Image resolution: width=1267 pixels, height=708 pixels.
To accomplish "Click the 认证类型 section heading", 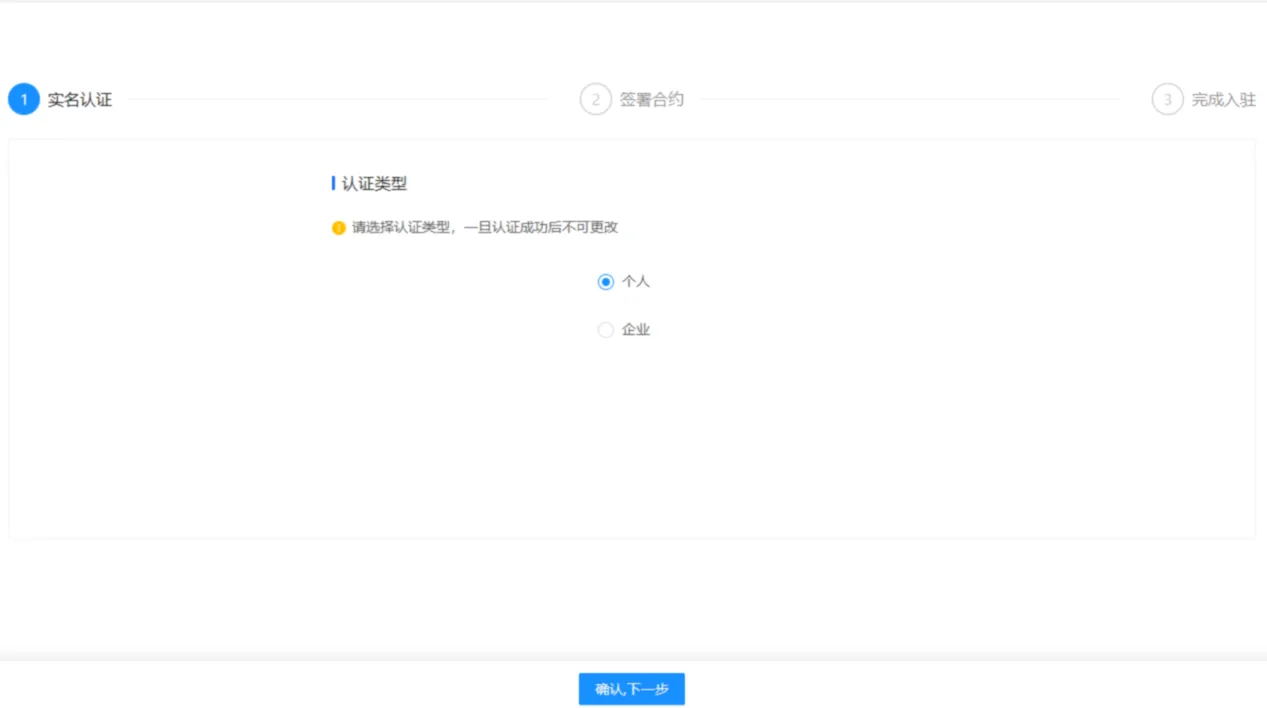I will click(x=374, y=184).
